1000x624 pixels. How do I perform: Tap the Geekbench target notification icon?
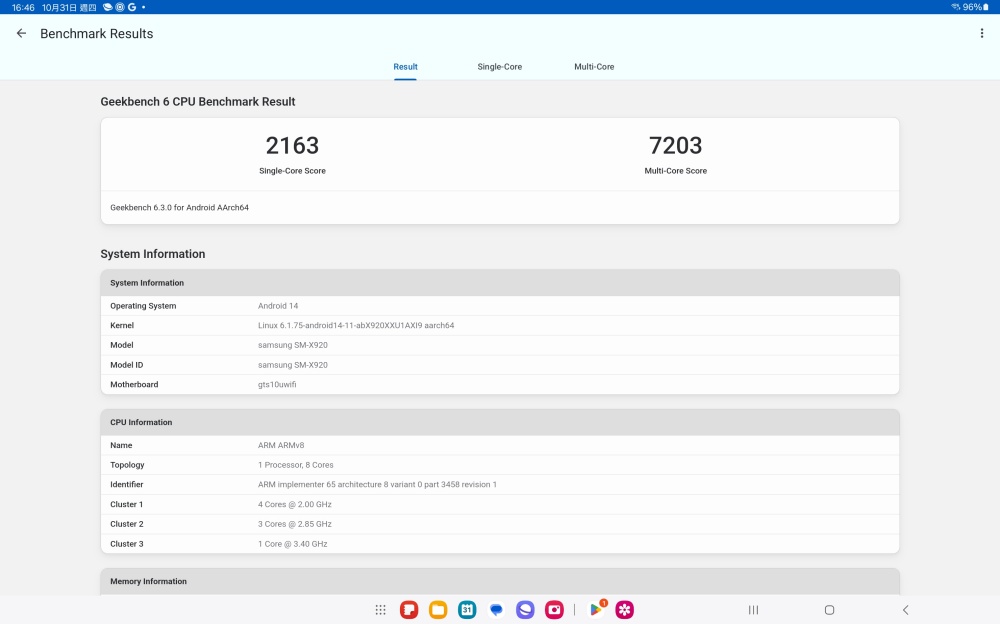(x=120, y=7)
